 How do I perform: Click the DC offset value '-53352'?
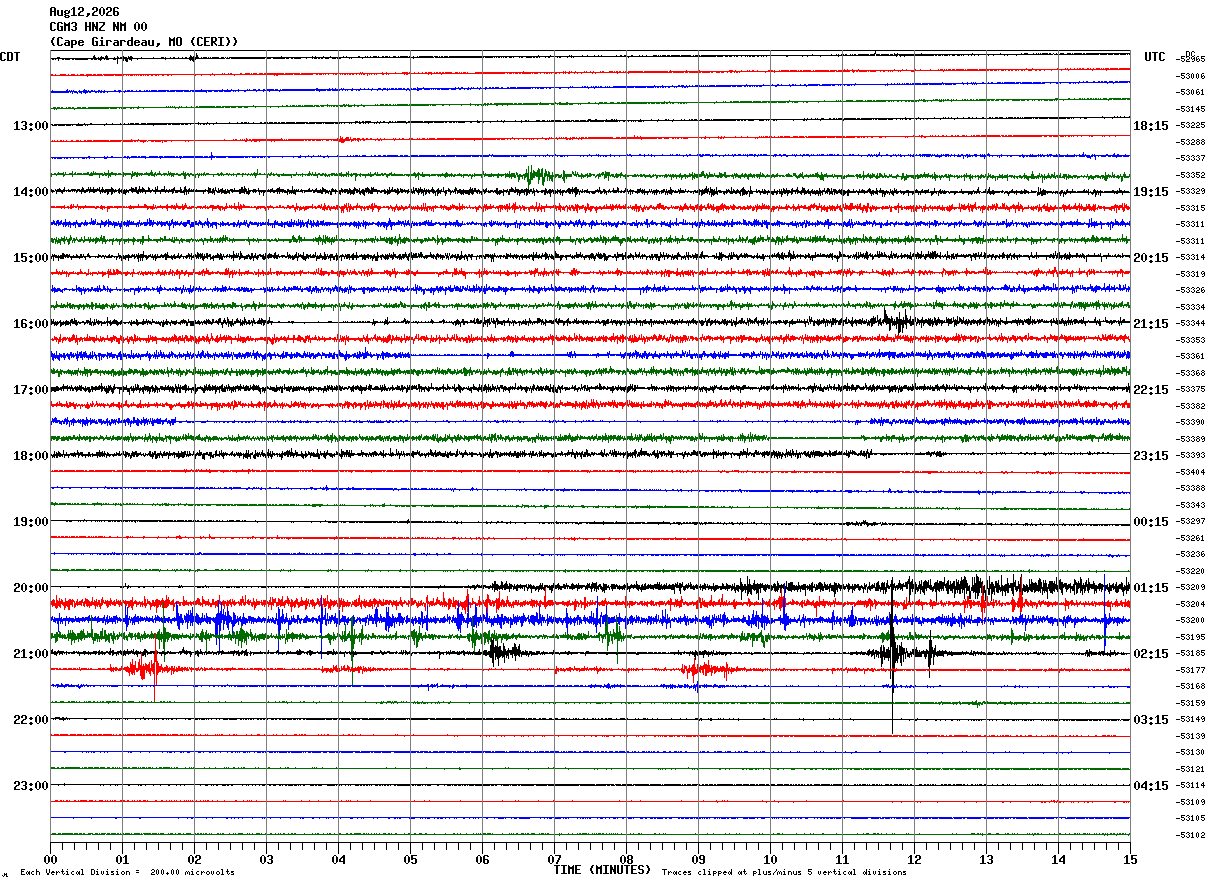(x=1190, y=175)
